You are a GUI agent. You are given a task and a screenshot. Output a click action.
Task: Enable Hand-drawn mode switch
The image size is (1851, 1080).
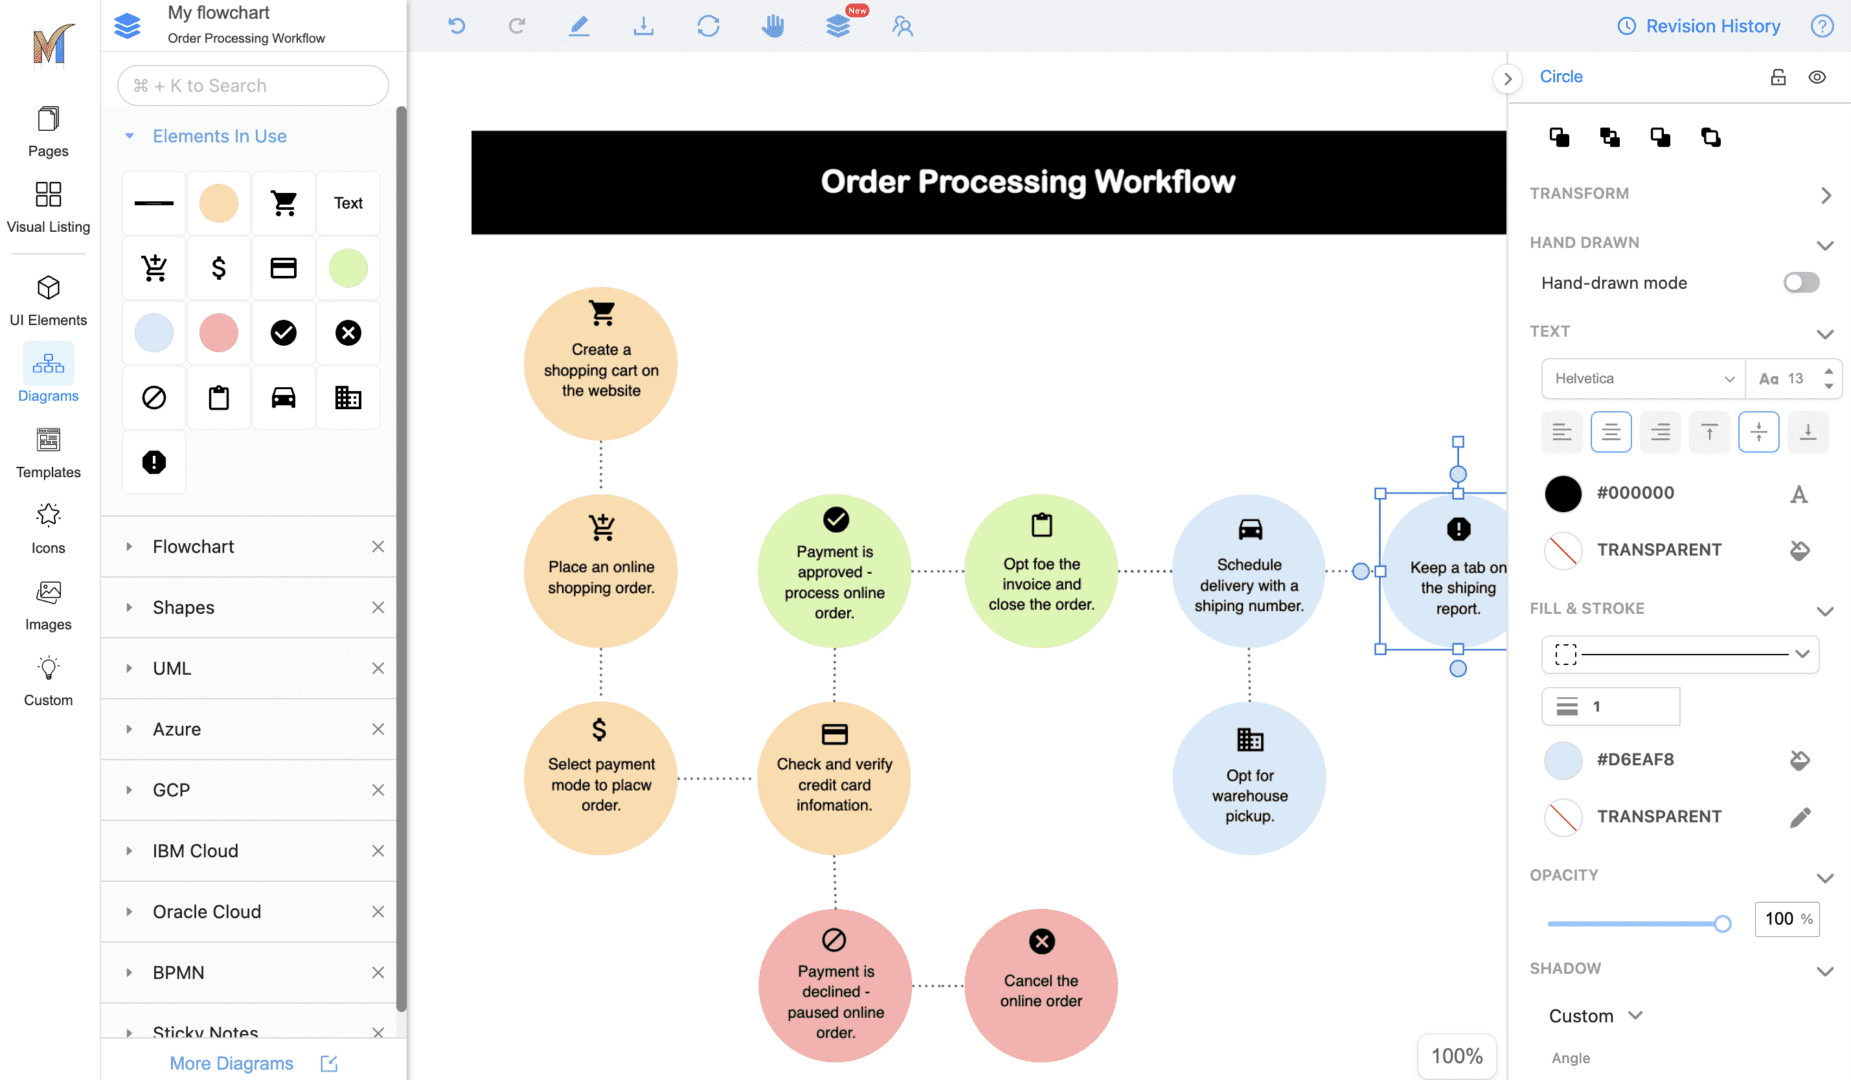click(1801, 283)
